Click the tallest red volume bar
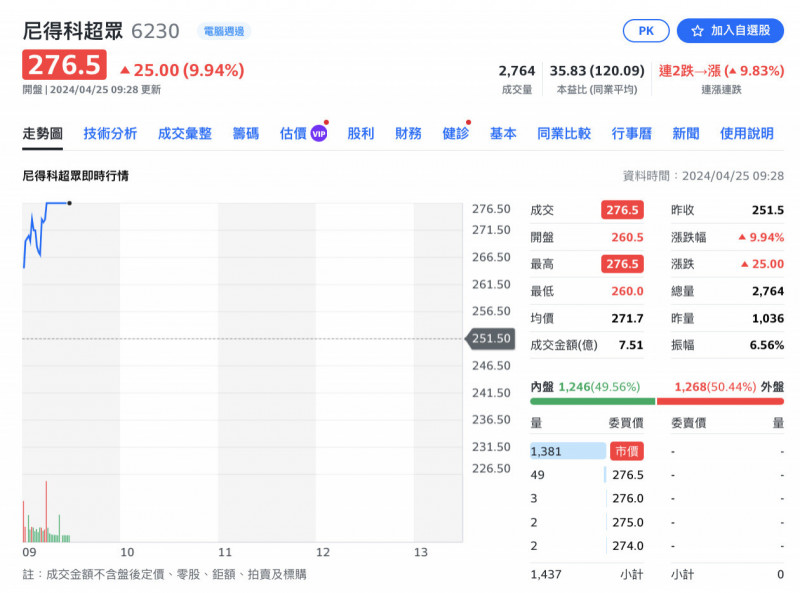The height and width of the screenshot is (593, 800). pos(46,510)
